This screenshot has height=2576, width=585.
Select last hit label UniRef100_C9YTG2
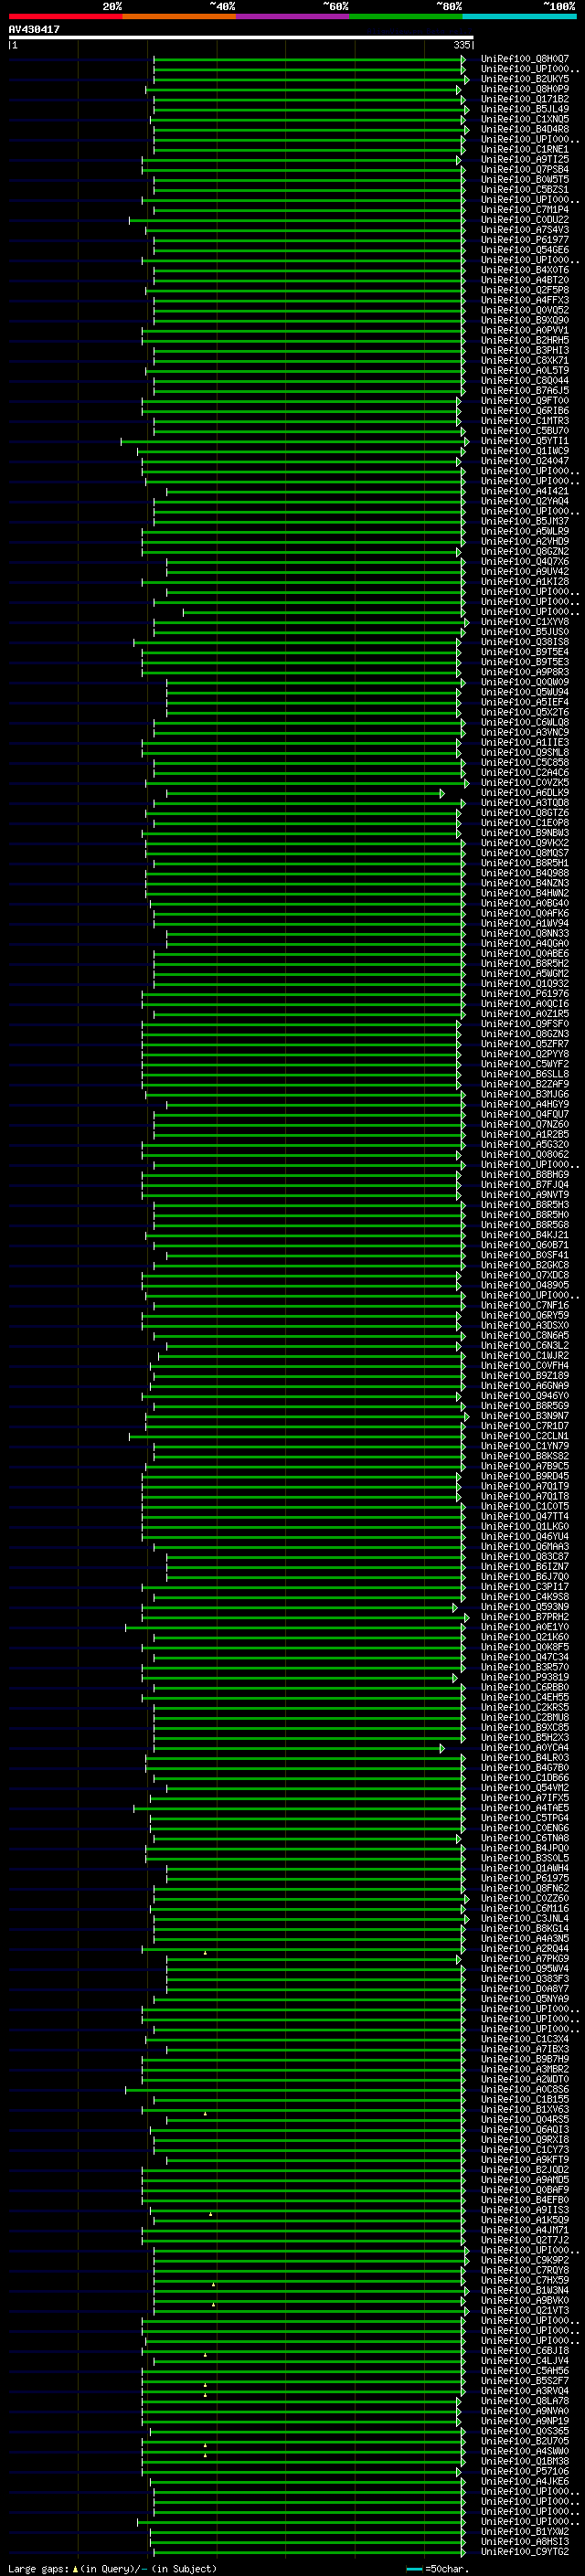(x=525, y=2551)
